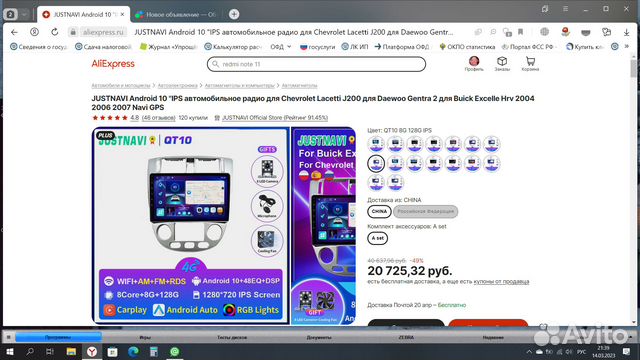This screenshot has width=640, height=360.
Task: Close the JUSTNAVI Android 10 tab
Action: (x=122, y=14)
